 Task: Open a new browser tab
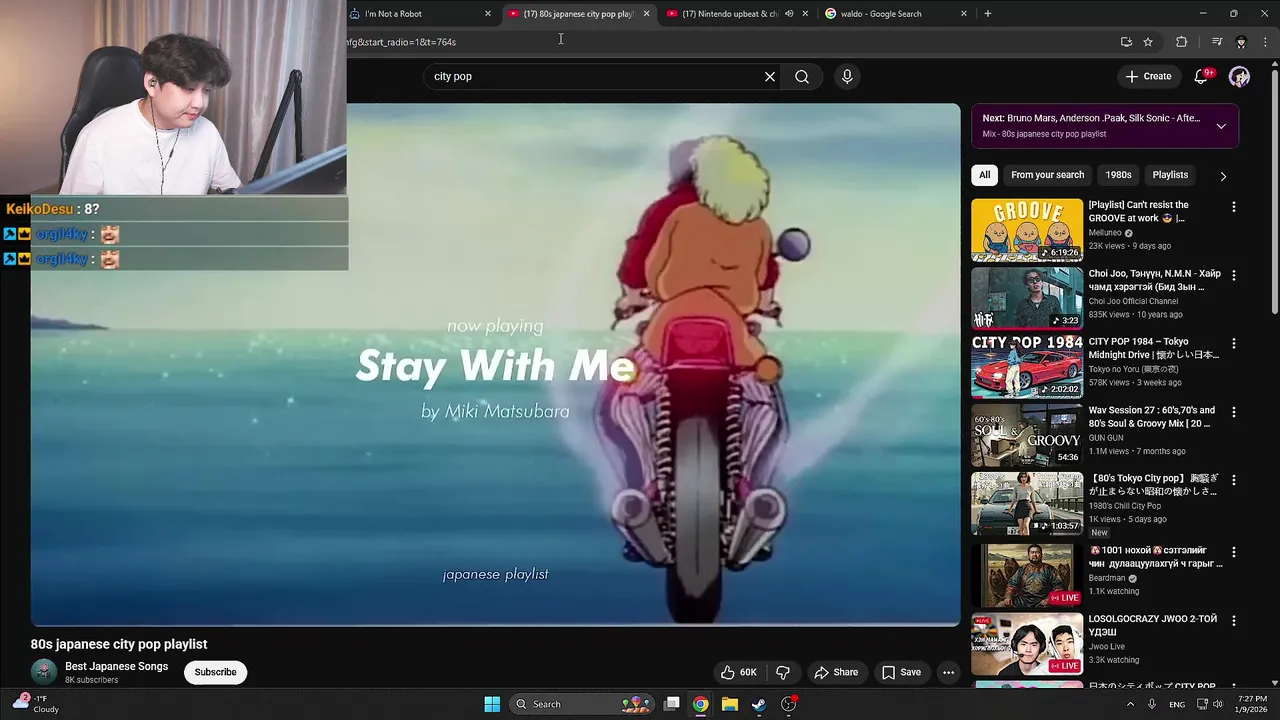point(988,14)
